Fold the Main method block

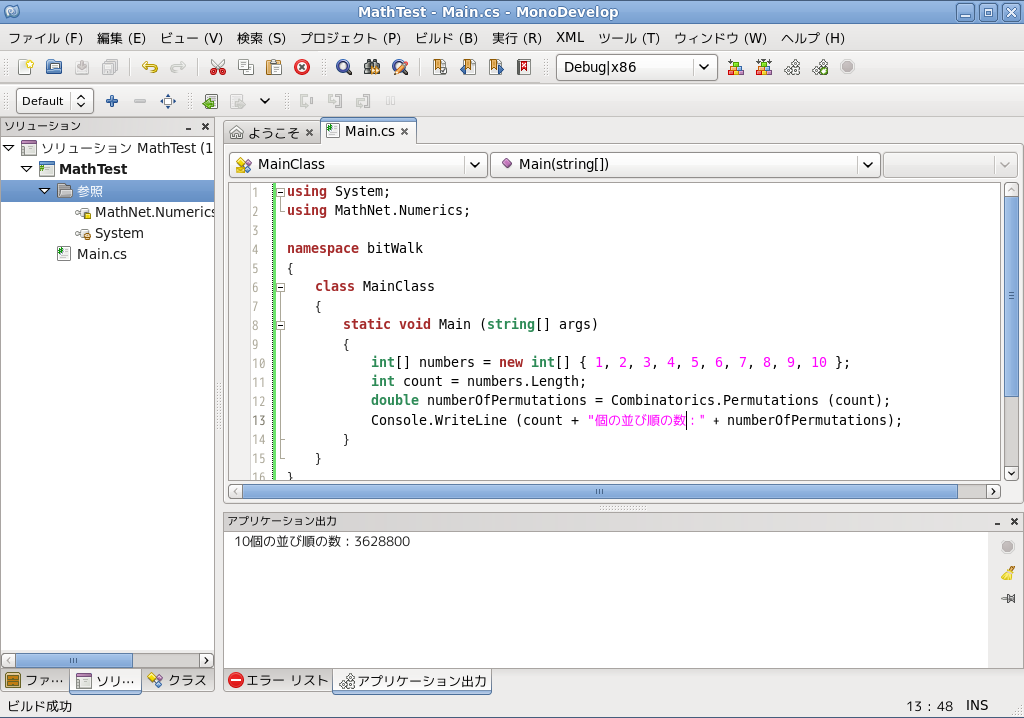tap(280, 325)
